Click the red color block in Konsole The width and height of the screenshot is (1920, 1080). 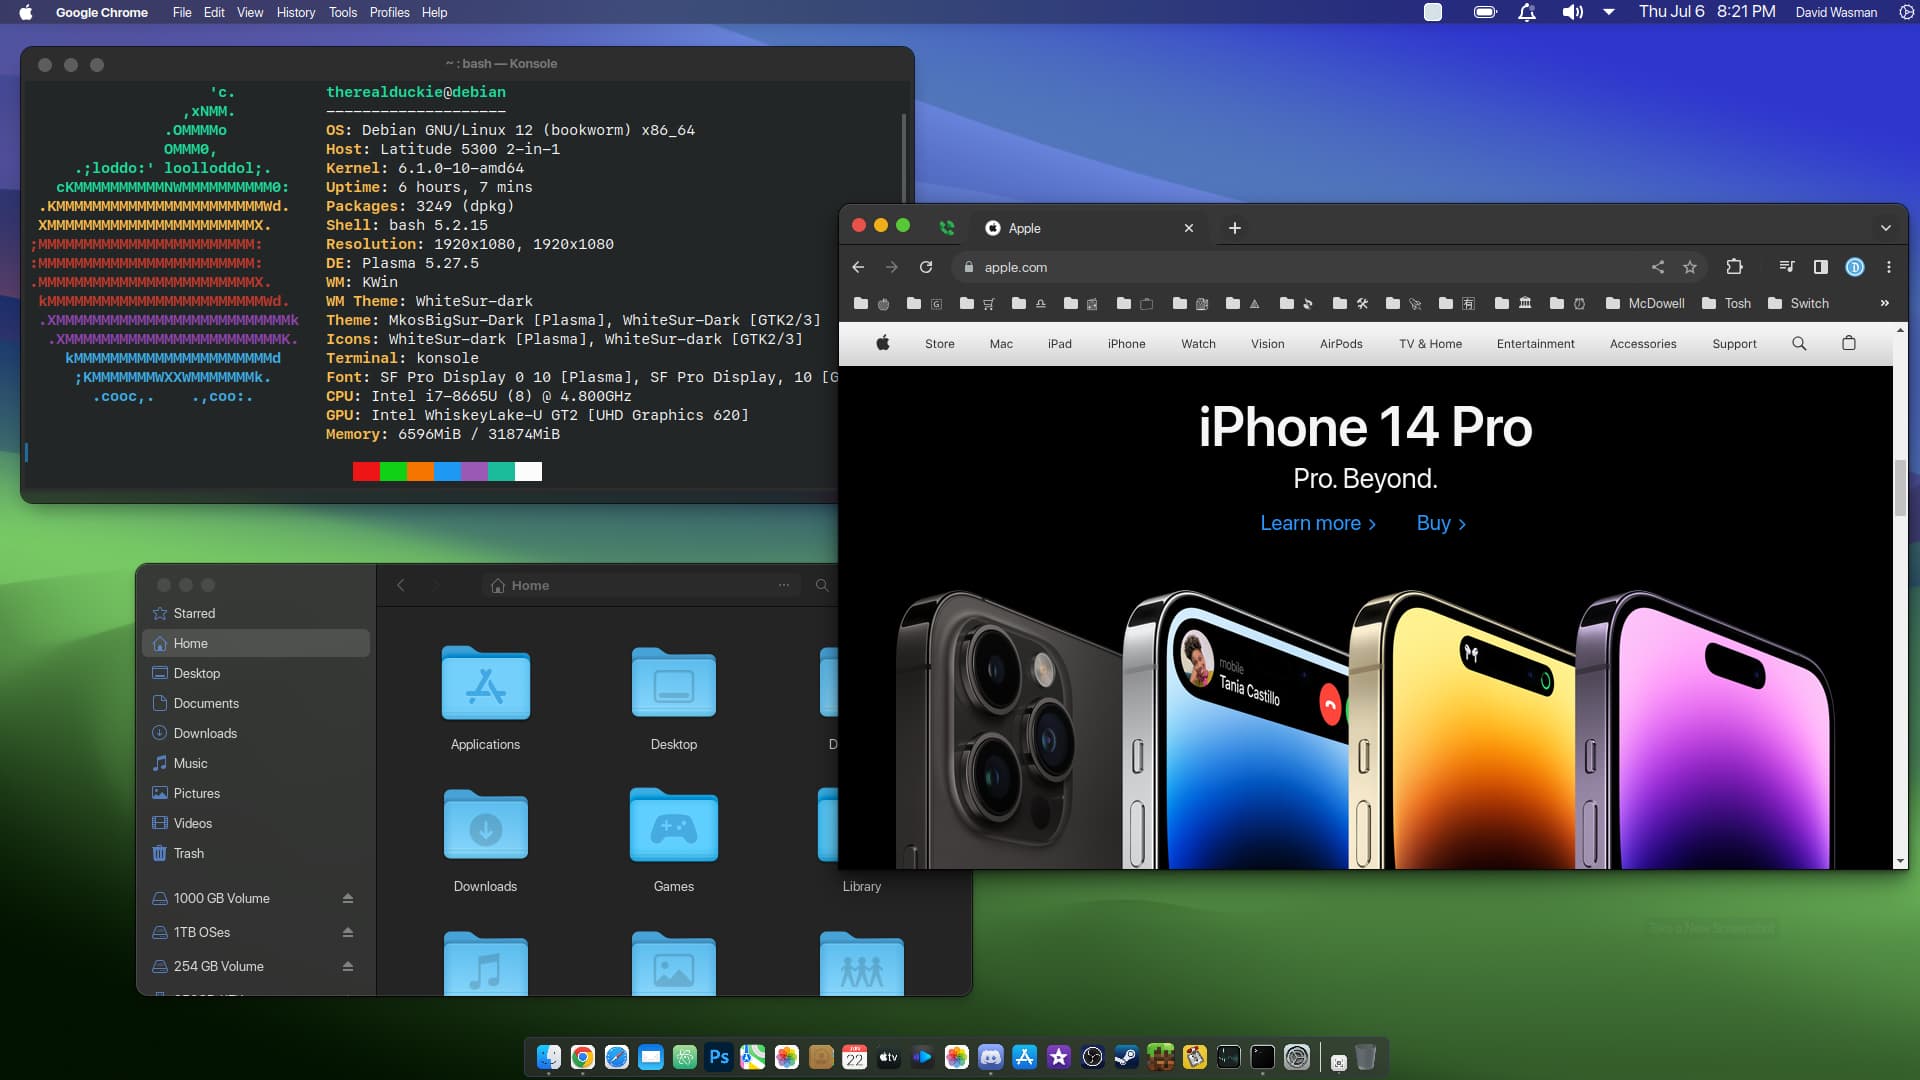tap(366, 471)
